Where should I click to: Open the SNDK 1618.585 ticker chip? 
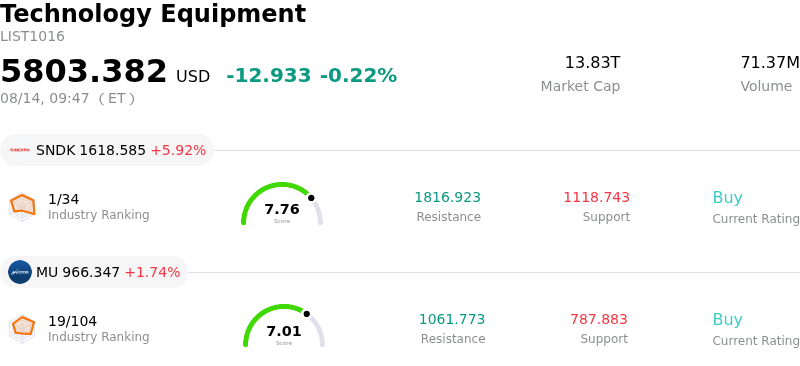(x=107, y=150)
